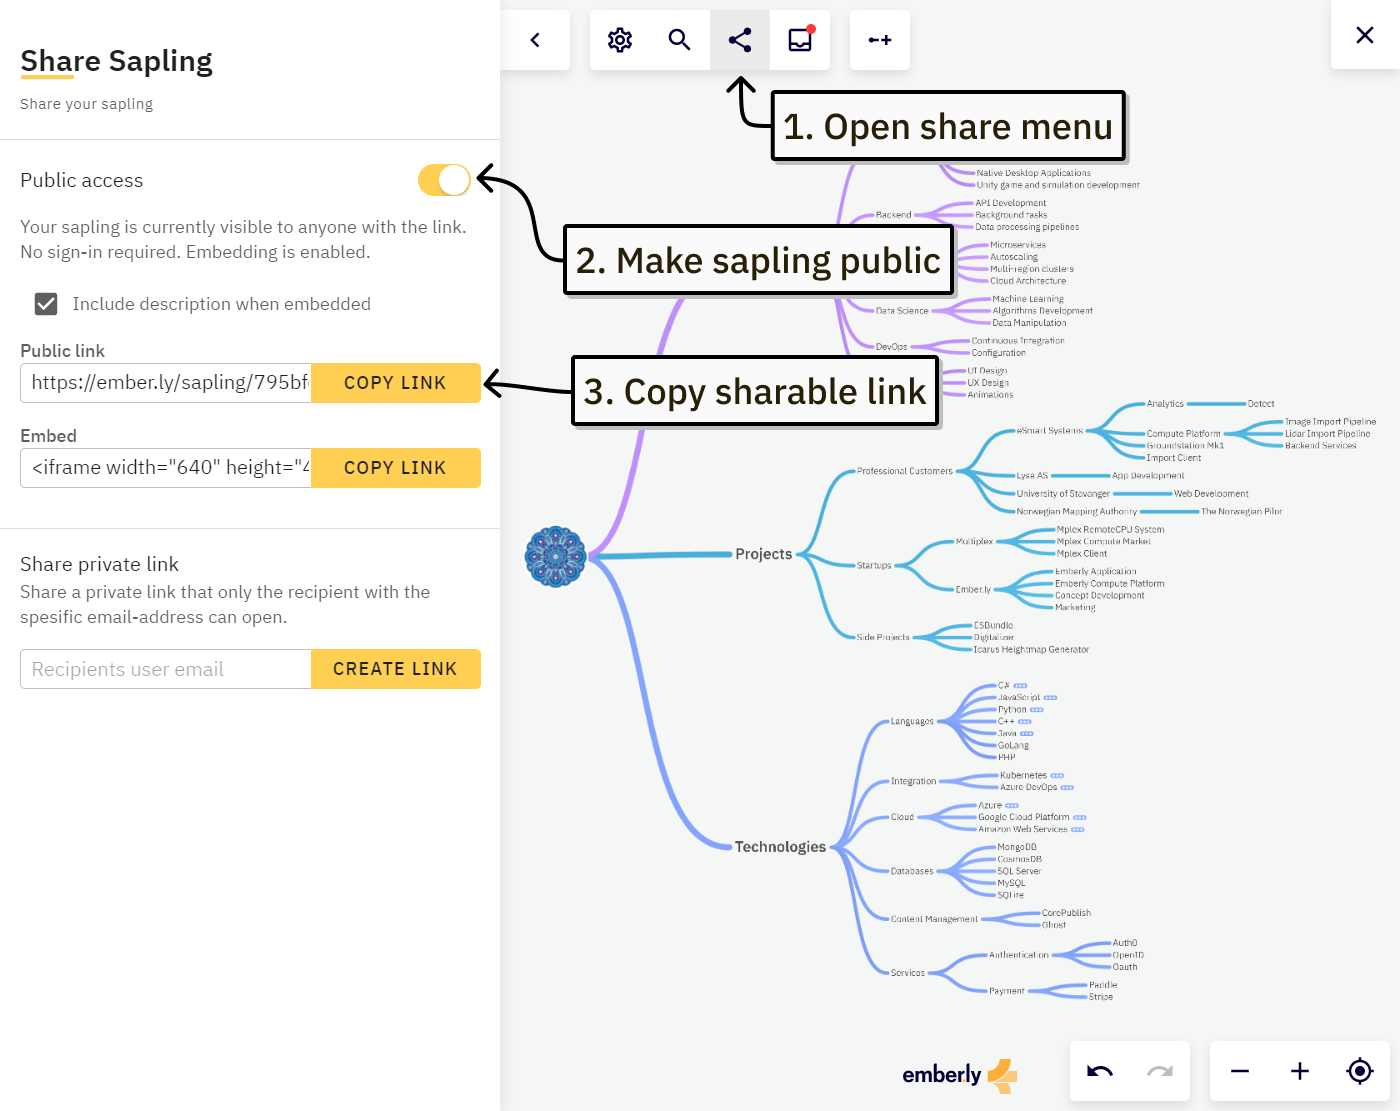1400x1111 pixels.
Task: Select the Lyse AS node
Action: [1032, 477]
